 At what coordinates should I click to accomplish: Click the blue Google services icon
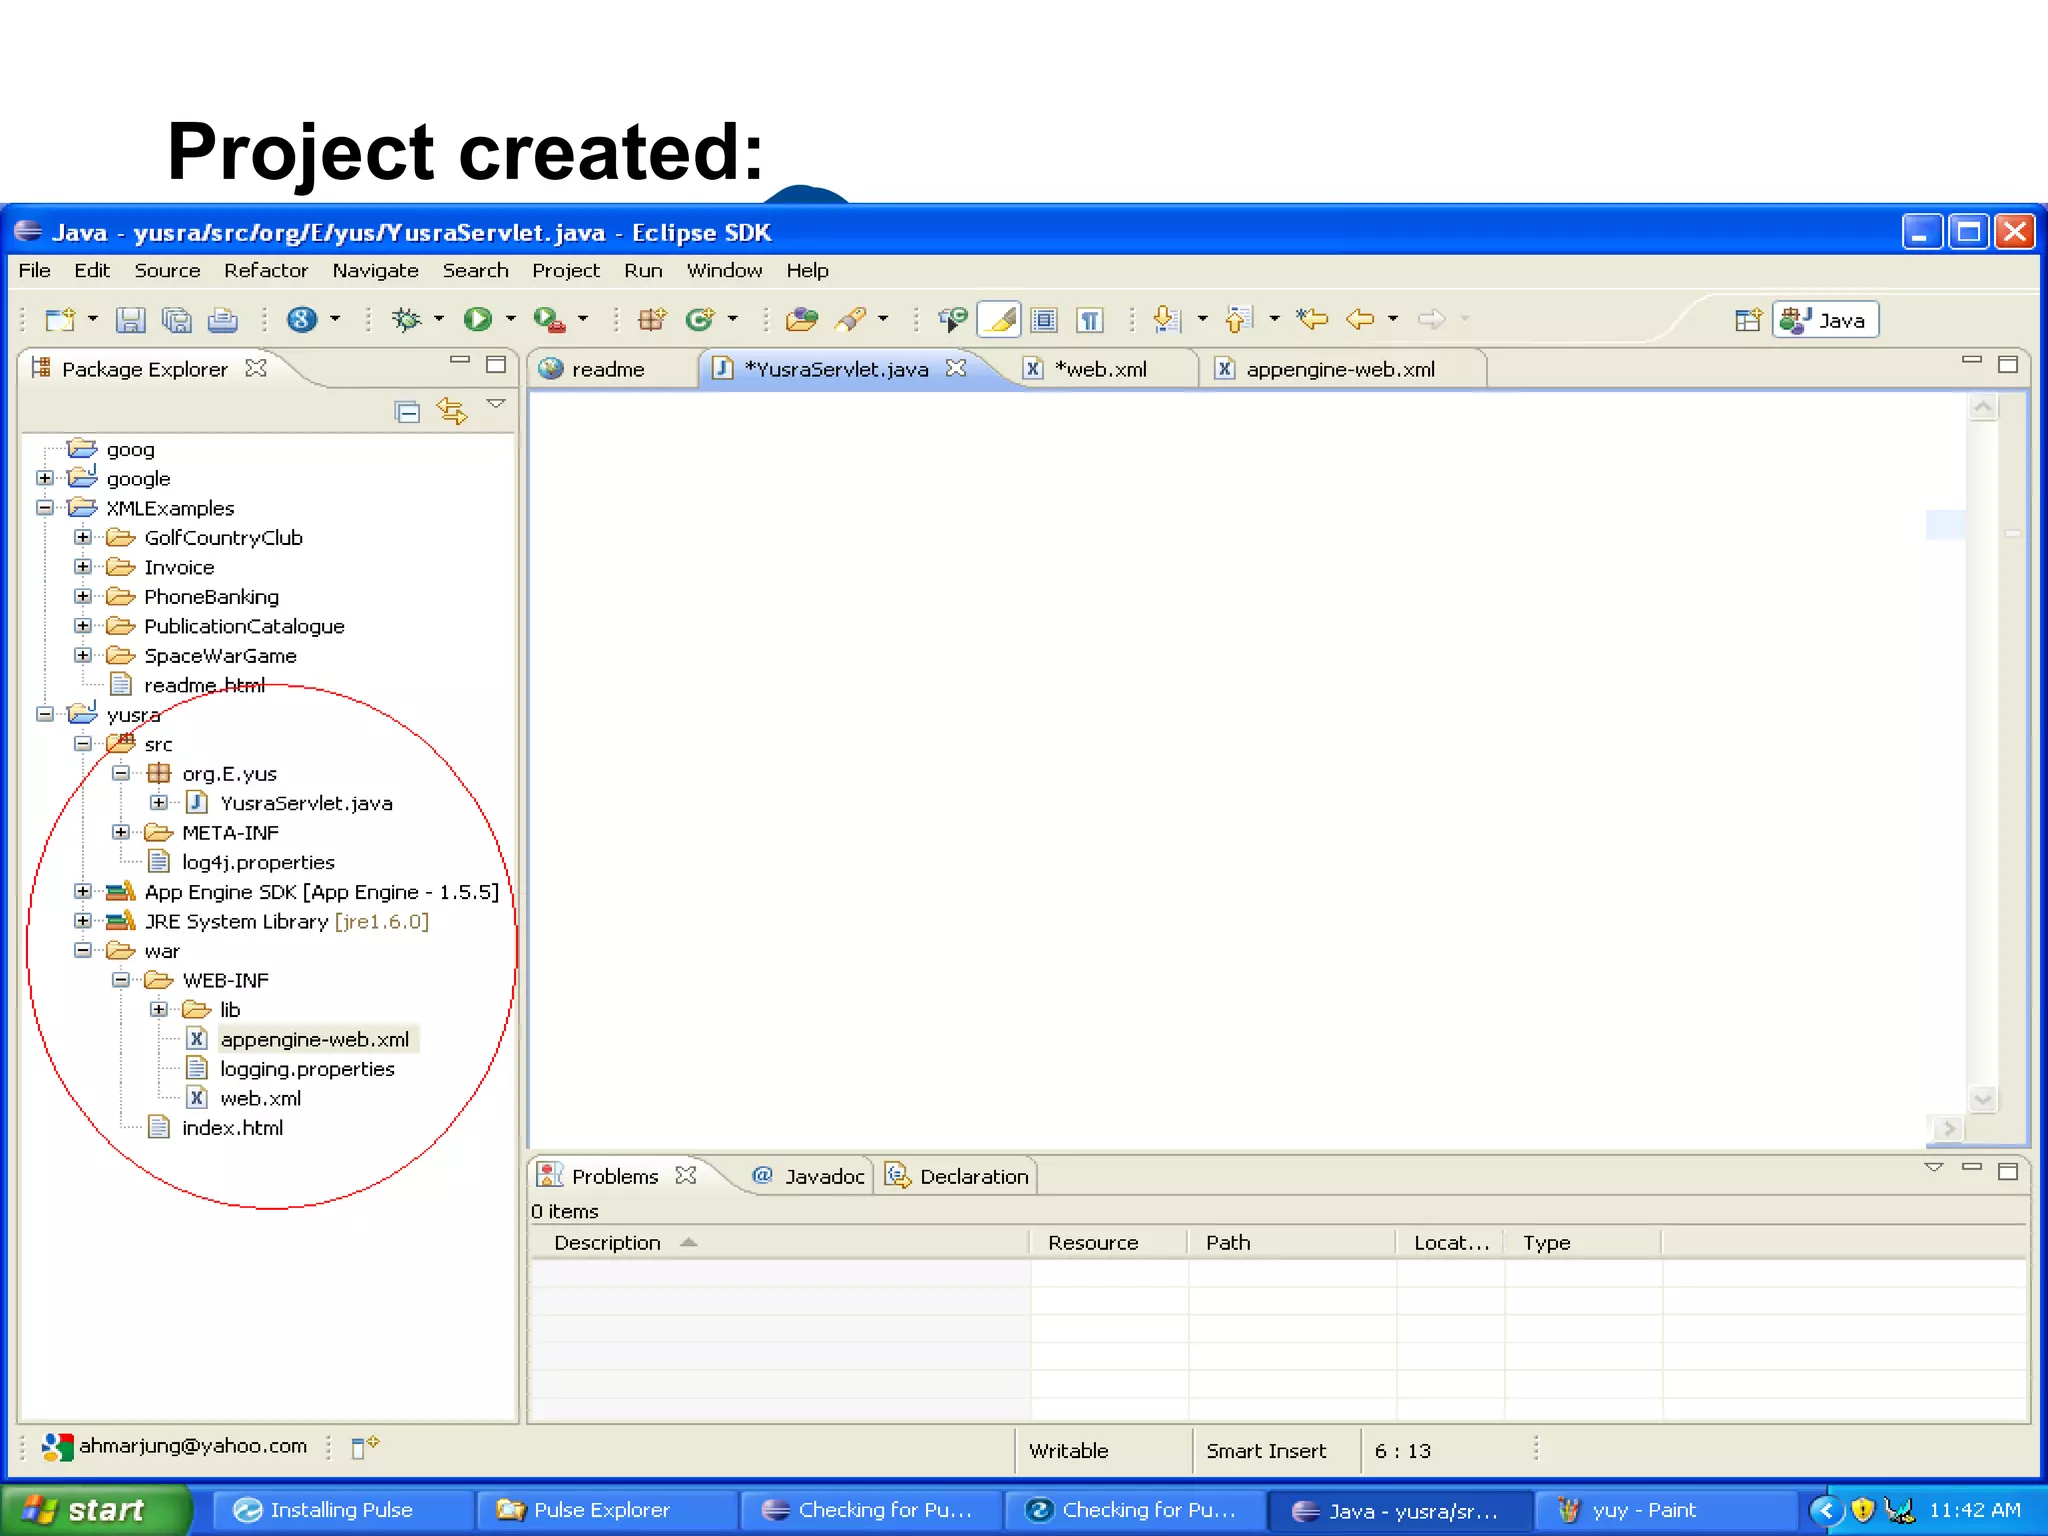tap(302, 319)
